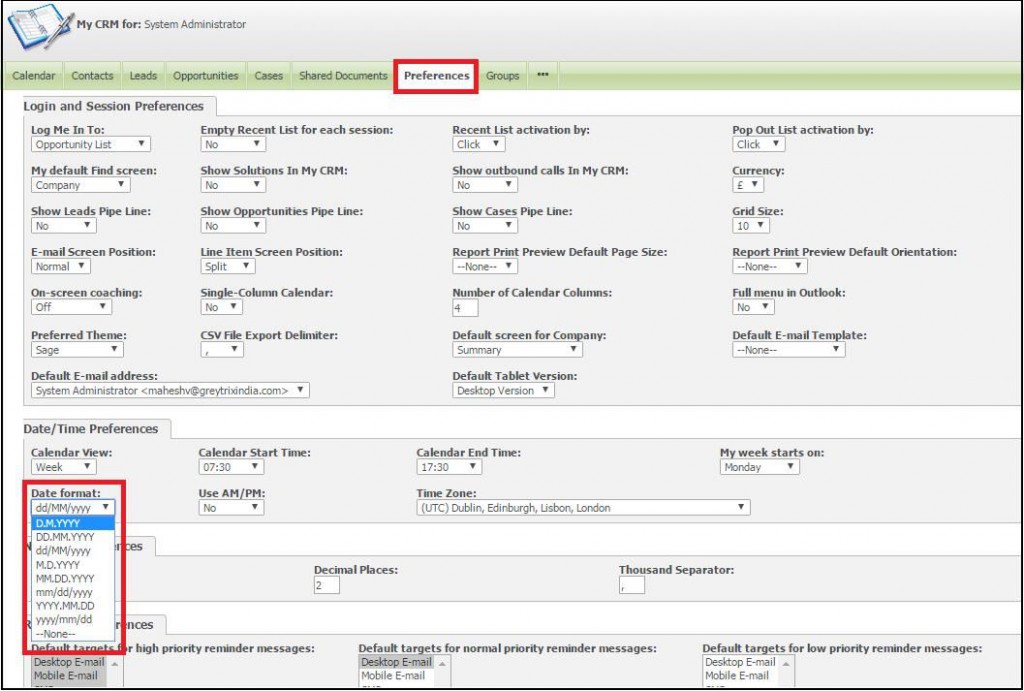
Task: Open the Preferred Theme dropdown
Action: pyautogui.click(x=77, y=350)
